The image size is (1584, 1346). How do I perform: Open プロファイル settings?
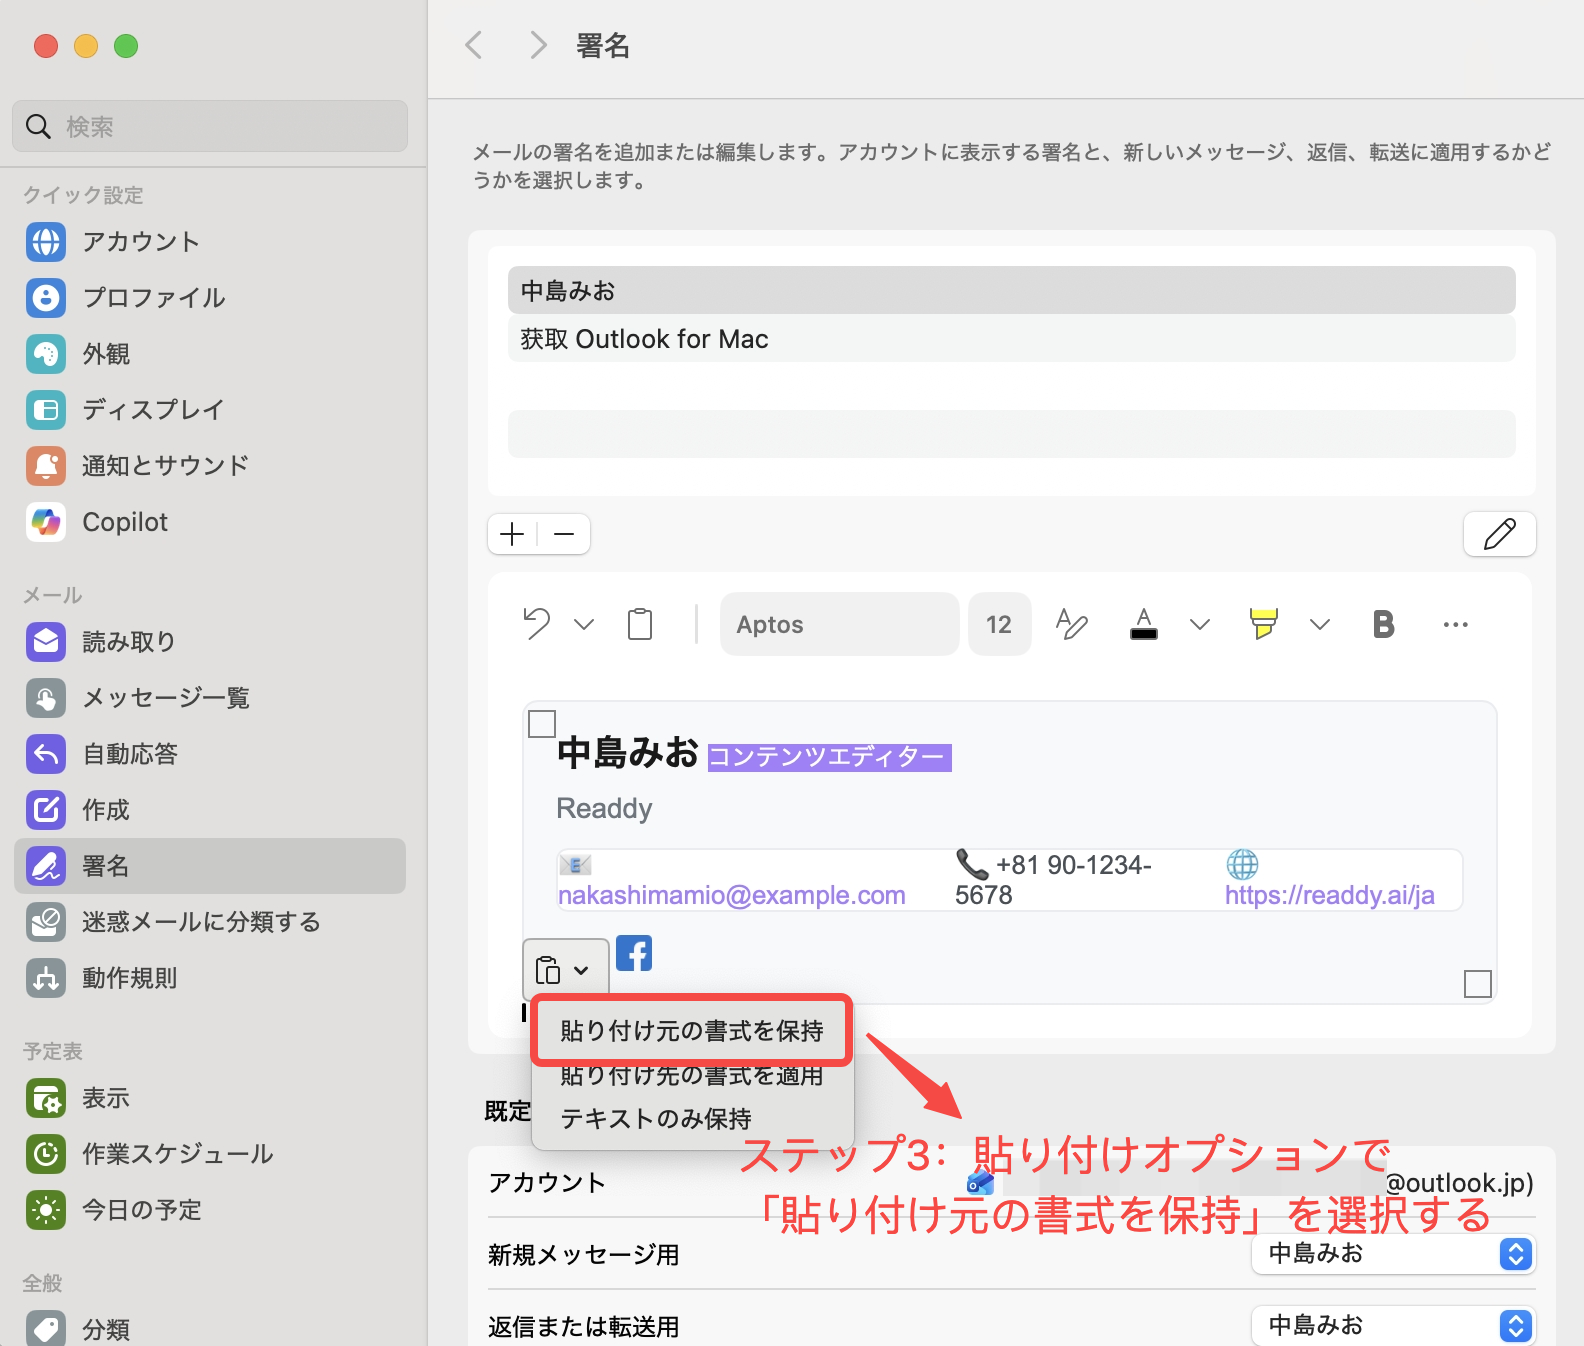pos(210,298)
